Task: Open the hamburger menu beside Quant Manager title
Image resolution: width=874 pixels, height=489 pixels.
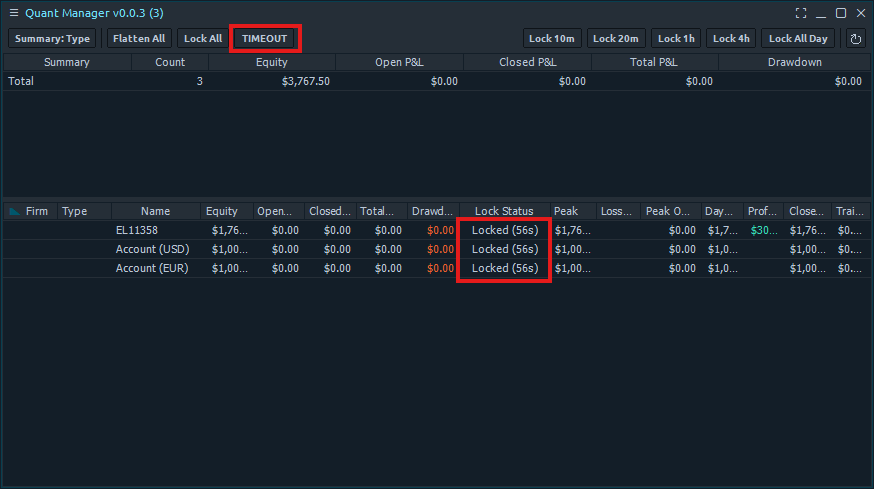Action: (x=13, y=13)
